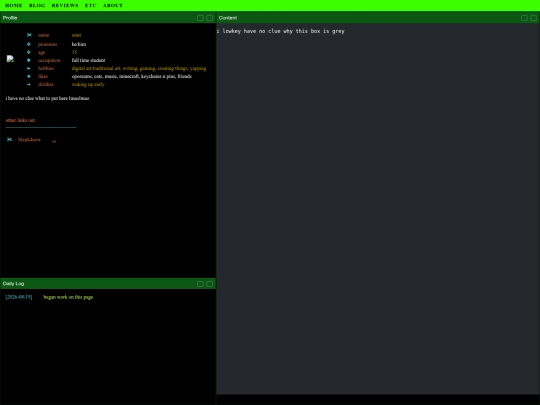The width and height of the screenshot is (540, 405).
Task: Click the 'age' label
Action: point(42,52)
